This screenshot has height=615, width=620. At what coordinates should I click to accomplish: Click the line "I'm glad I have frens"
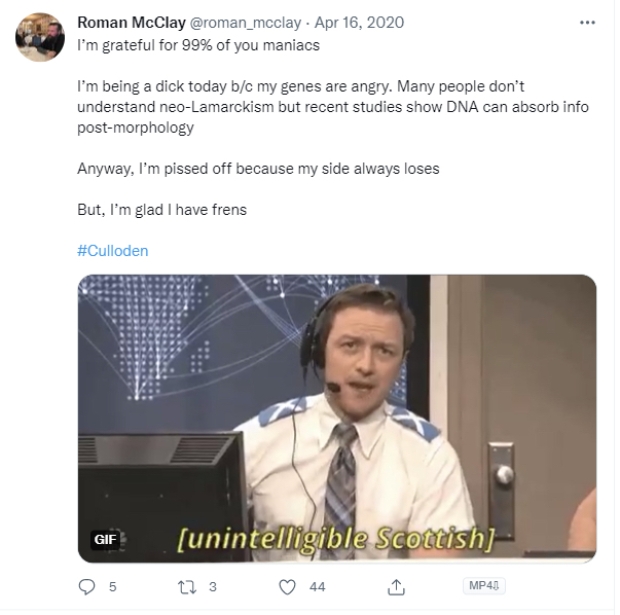162,210
